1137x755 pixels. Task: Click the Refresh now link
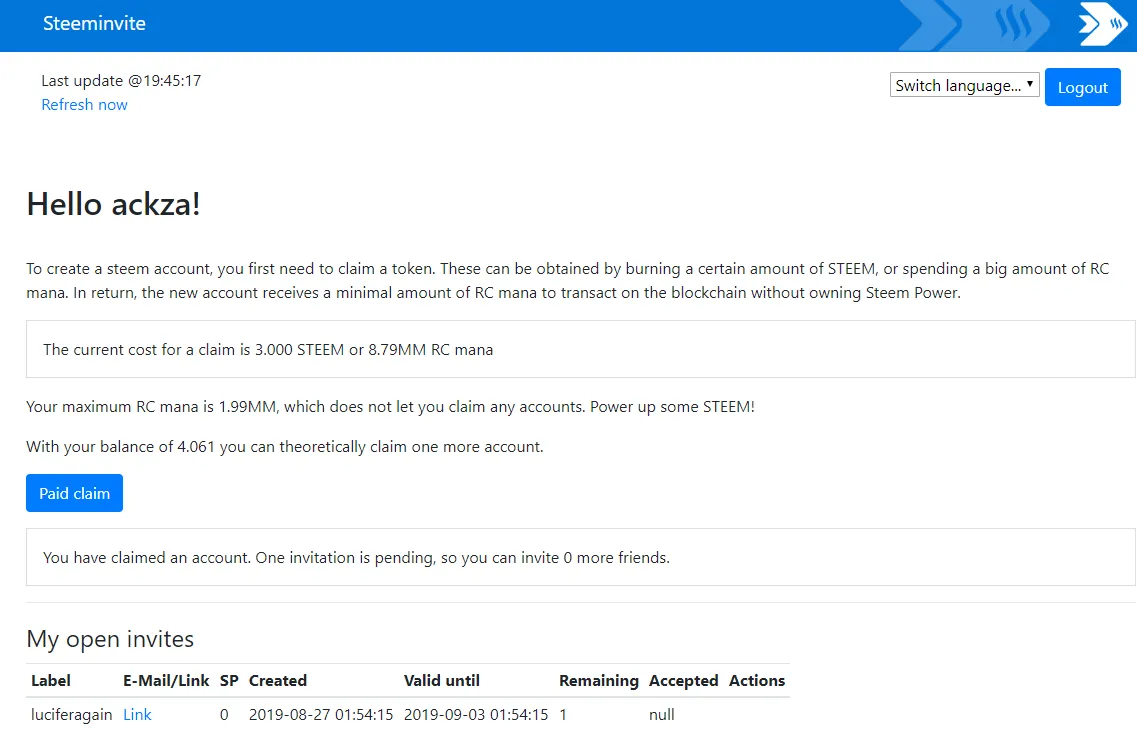coord(84,104)
